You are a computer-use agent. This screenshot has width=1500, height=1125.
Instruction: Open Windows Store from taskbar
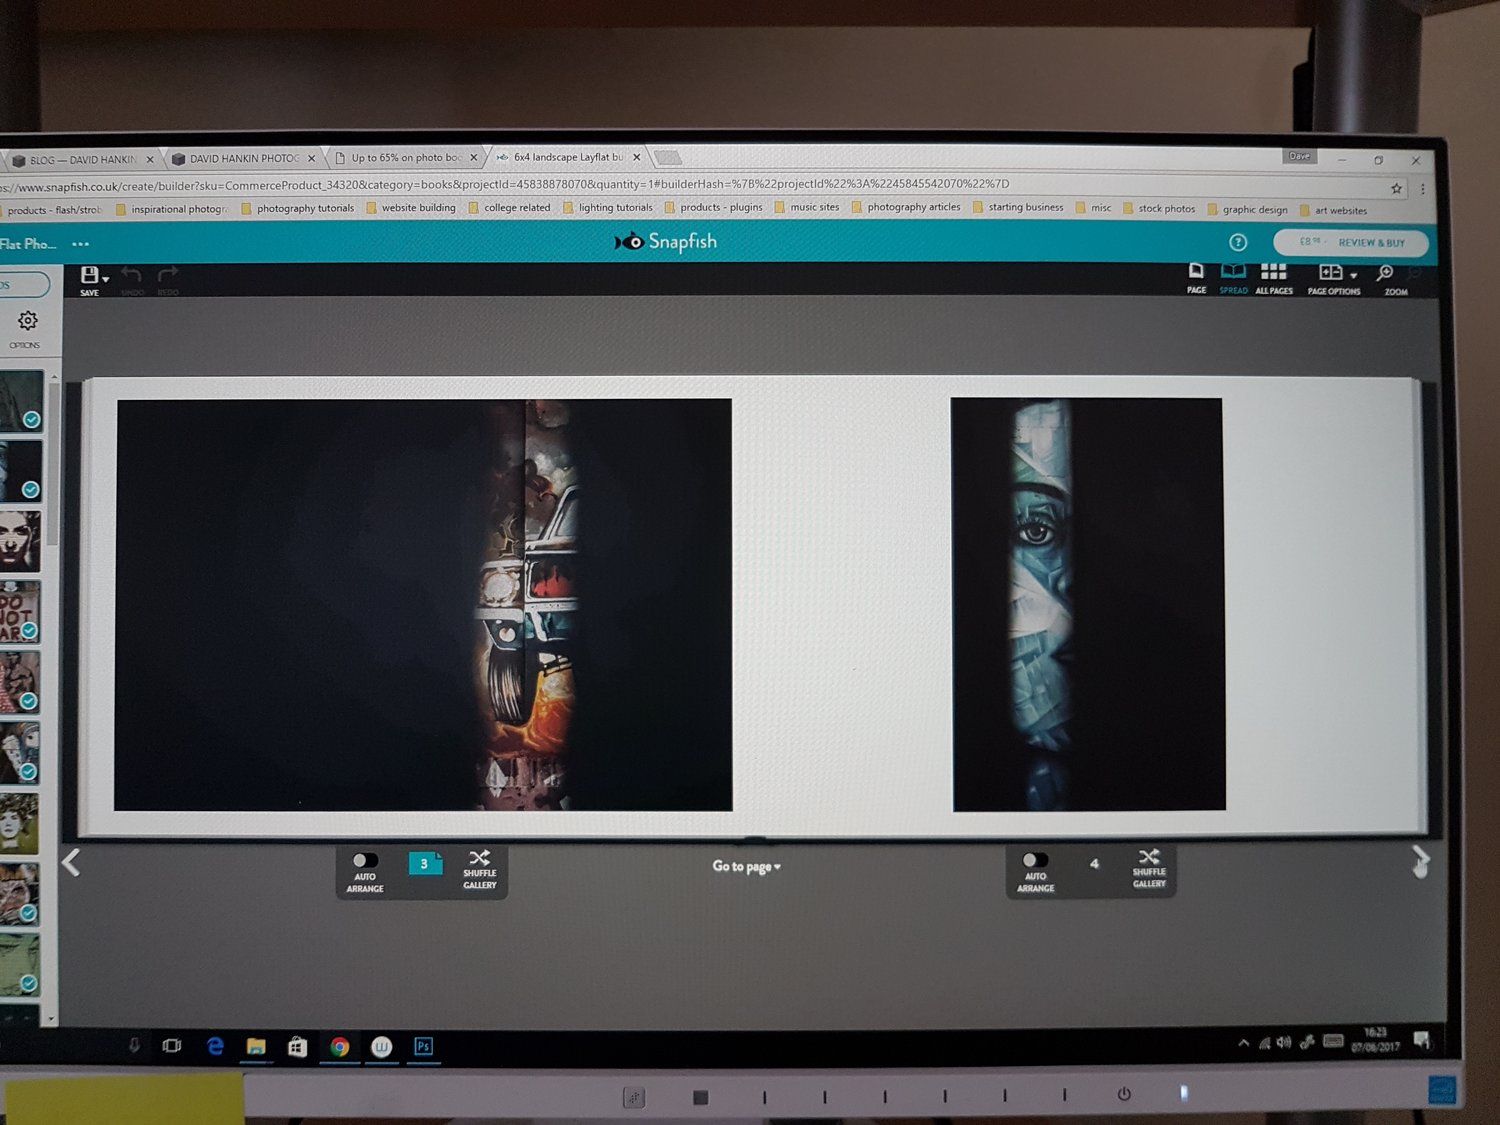tap(297, 1046)
